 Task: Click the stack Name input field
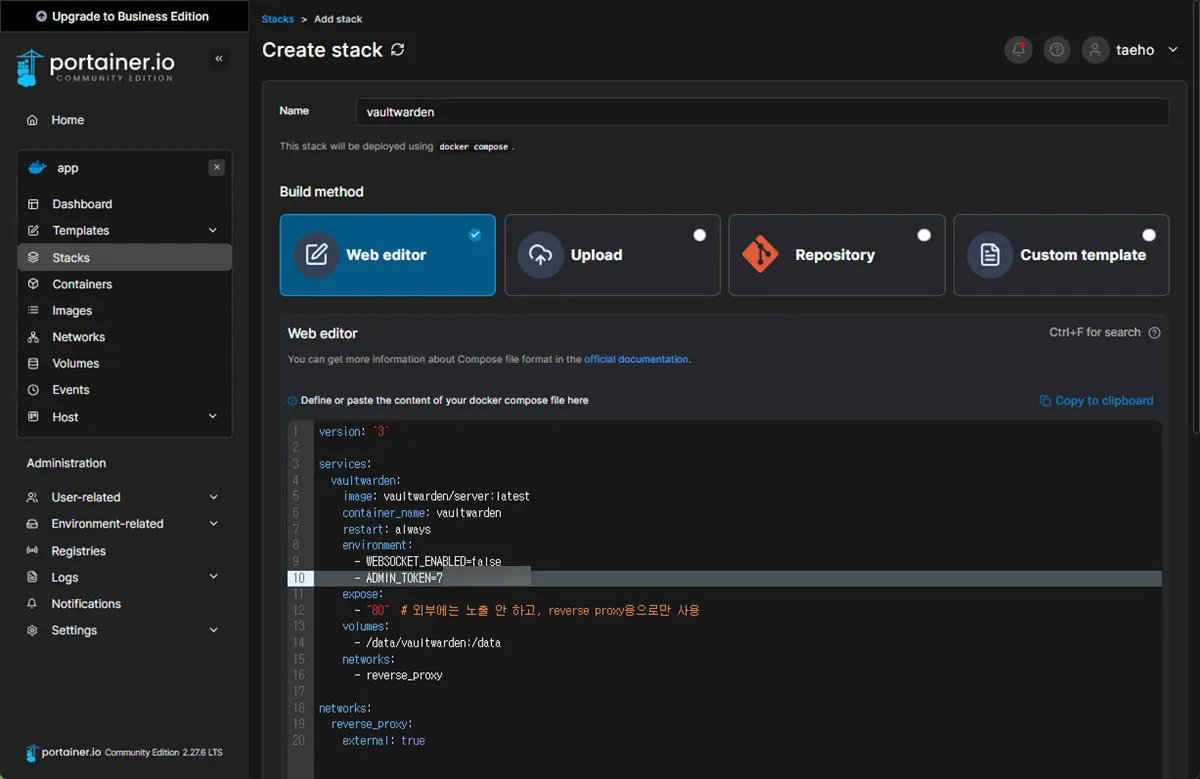tap(761, 112)
